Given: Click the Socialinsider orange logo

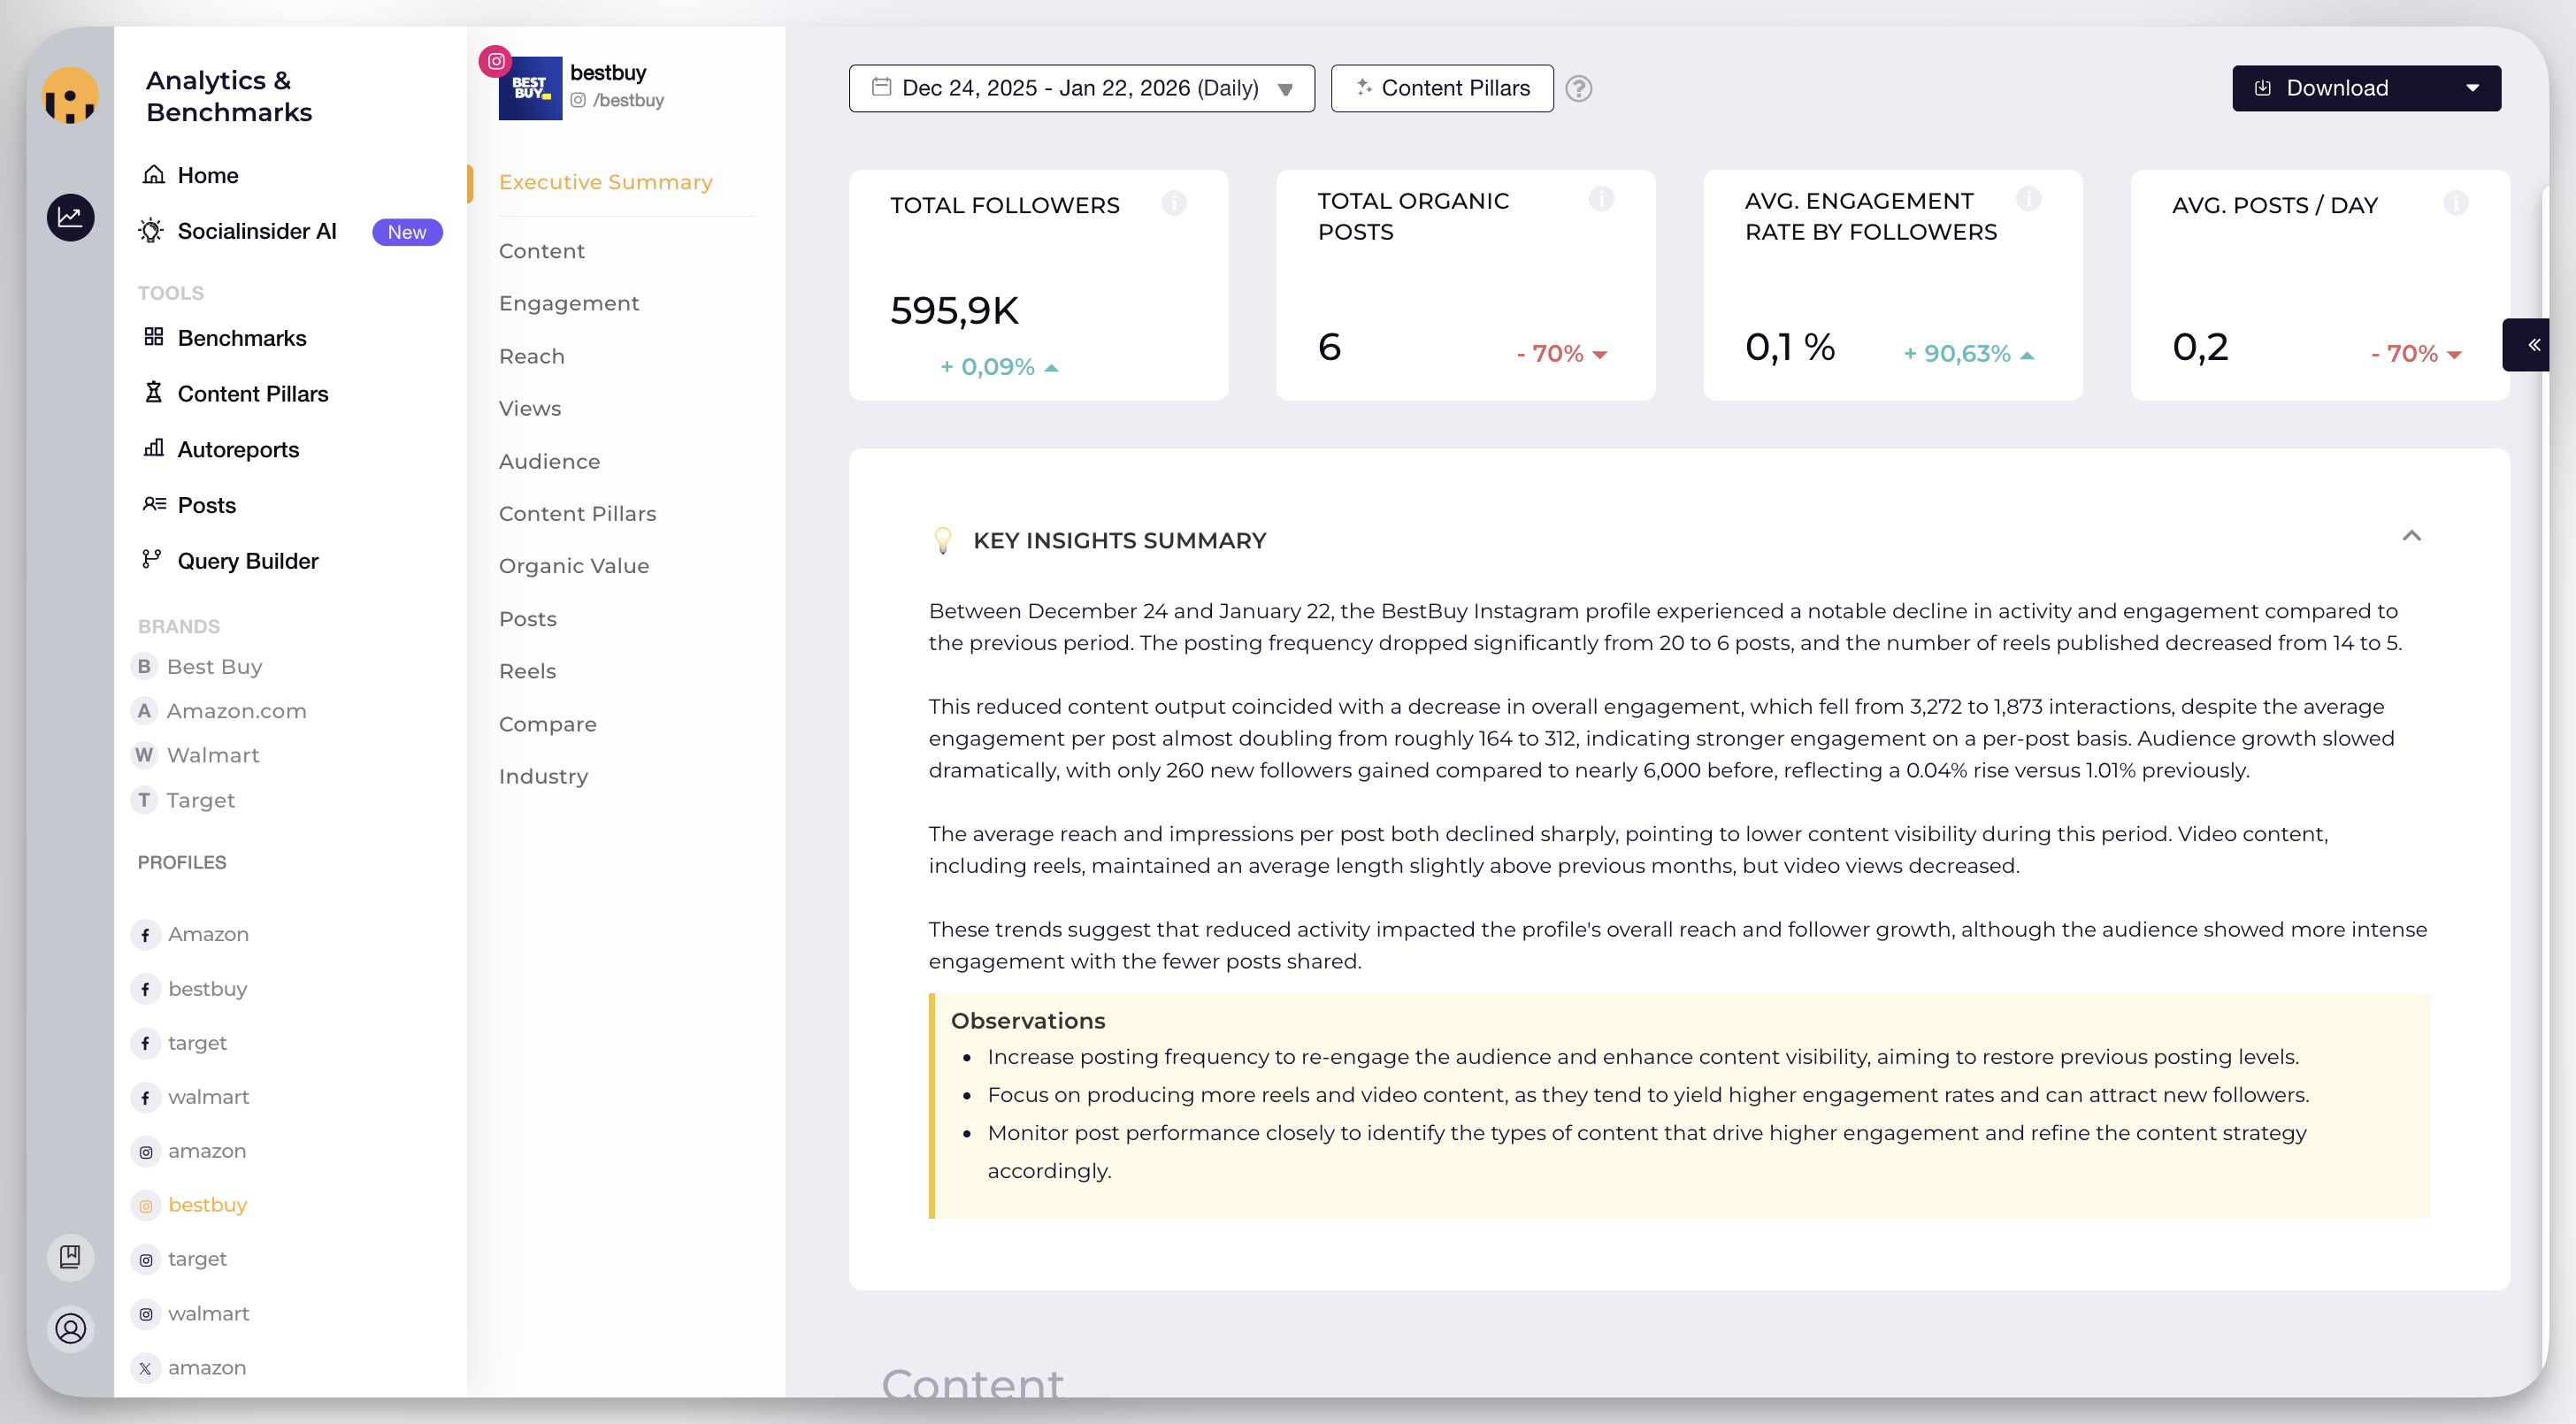Looking at the screenshot, I should click(x=70, y=96).
